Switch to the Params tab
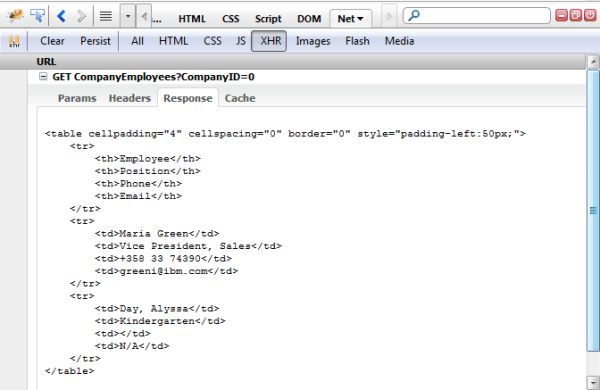Screen dimensions: 600x390 tap(77, 98)
